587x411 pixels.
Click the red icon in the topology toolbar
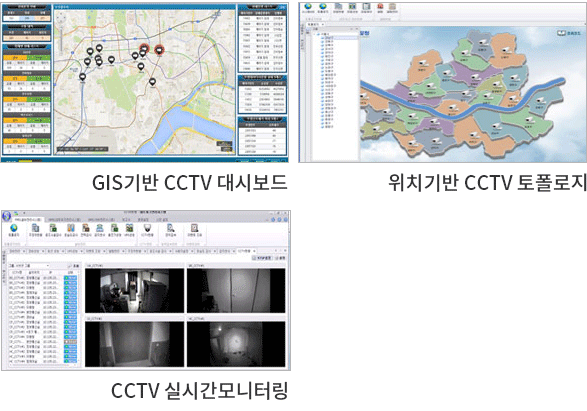point(380,6)
